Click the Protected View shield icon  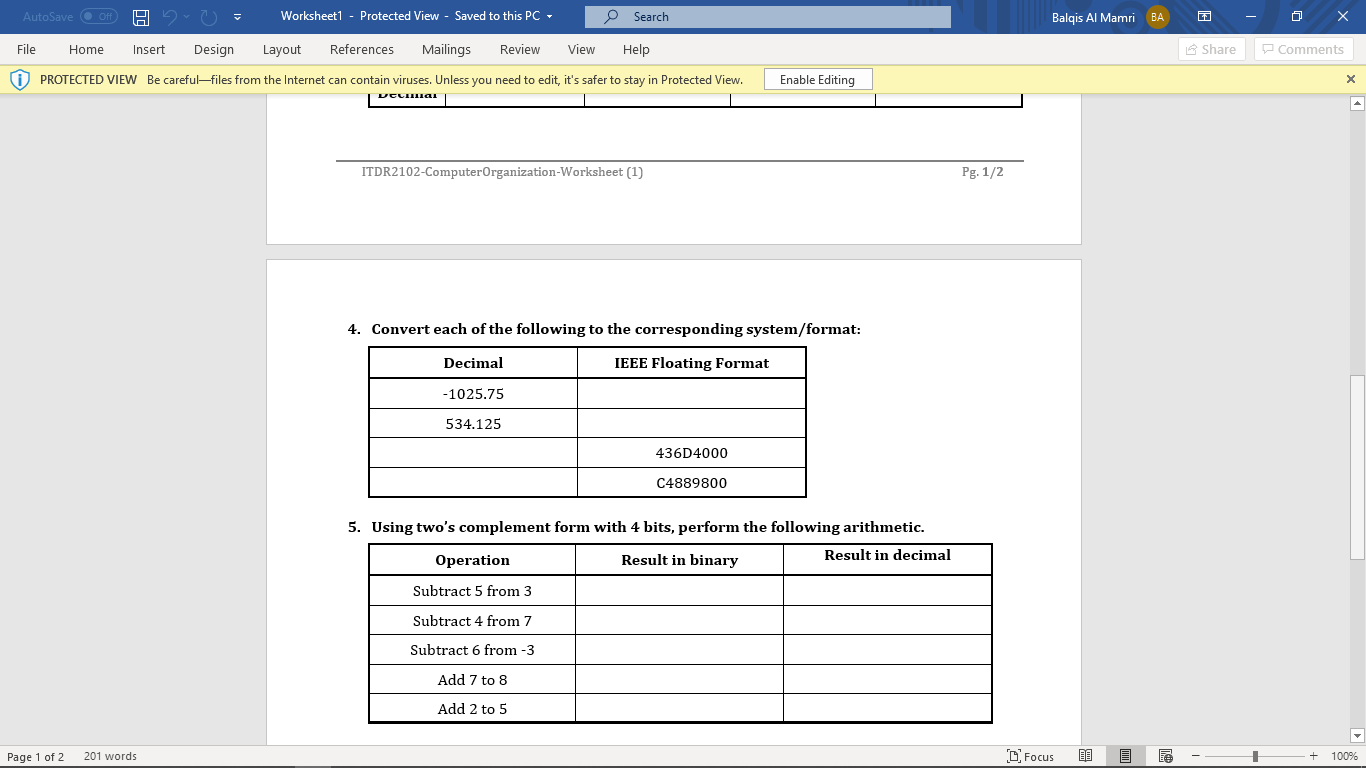click(19, 79)
